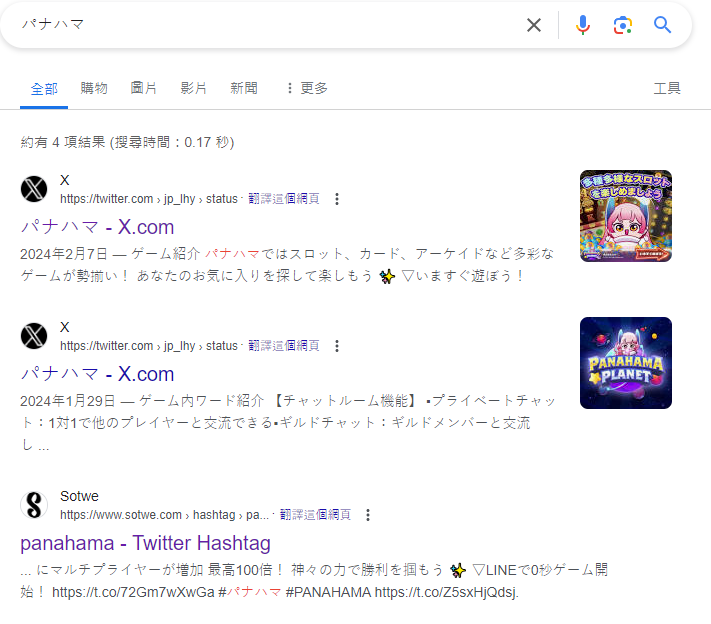Switch to the 購物 tab

pyautogui.click(x=94, y=88)
